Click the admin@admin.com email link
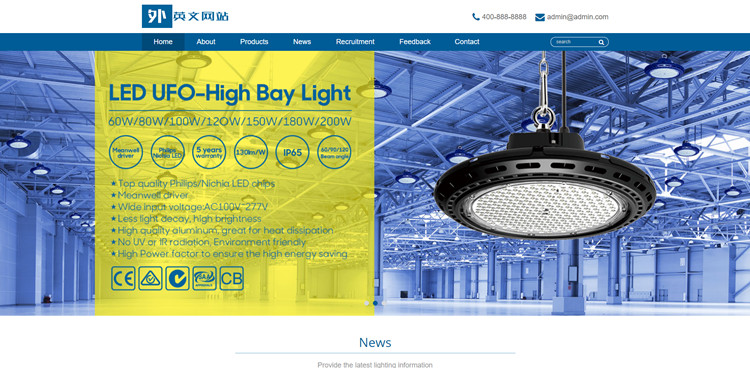The width and height of the screenshot is (750, 368). pyautogui.click(x=578, y=17)
